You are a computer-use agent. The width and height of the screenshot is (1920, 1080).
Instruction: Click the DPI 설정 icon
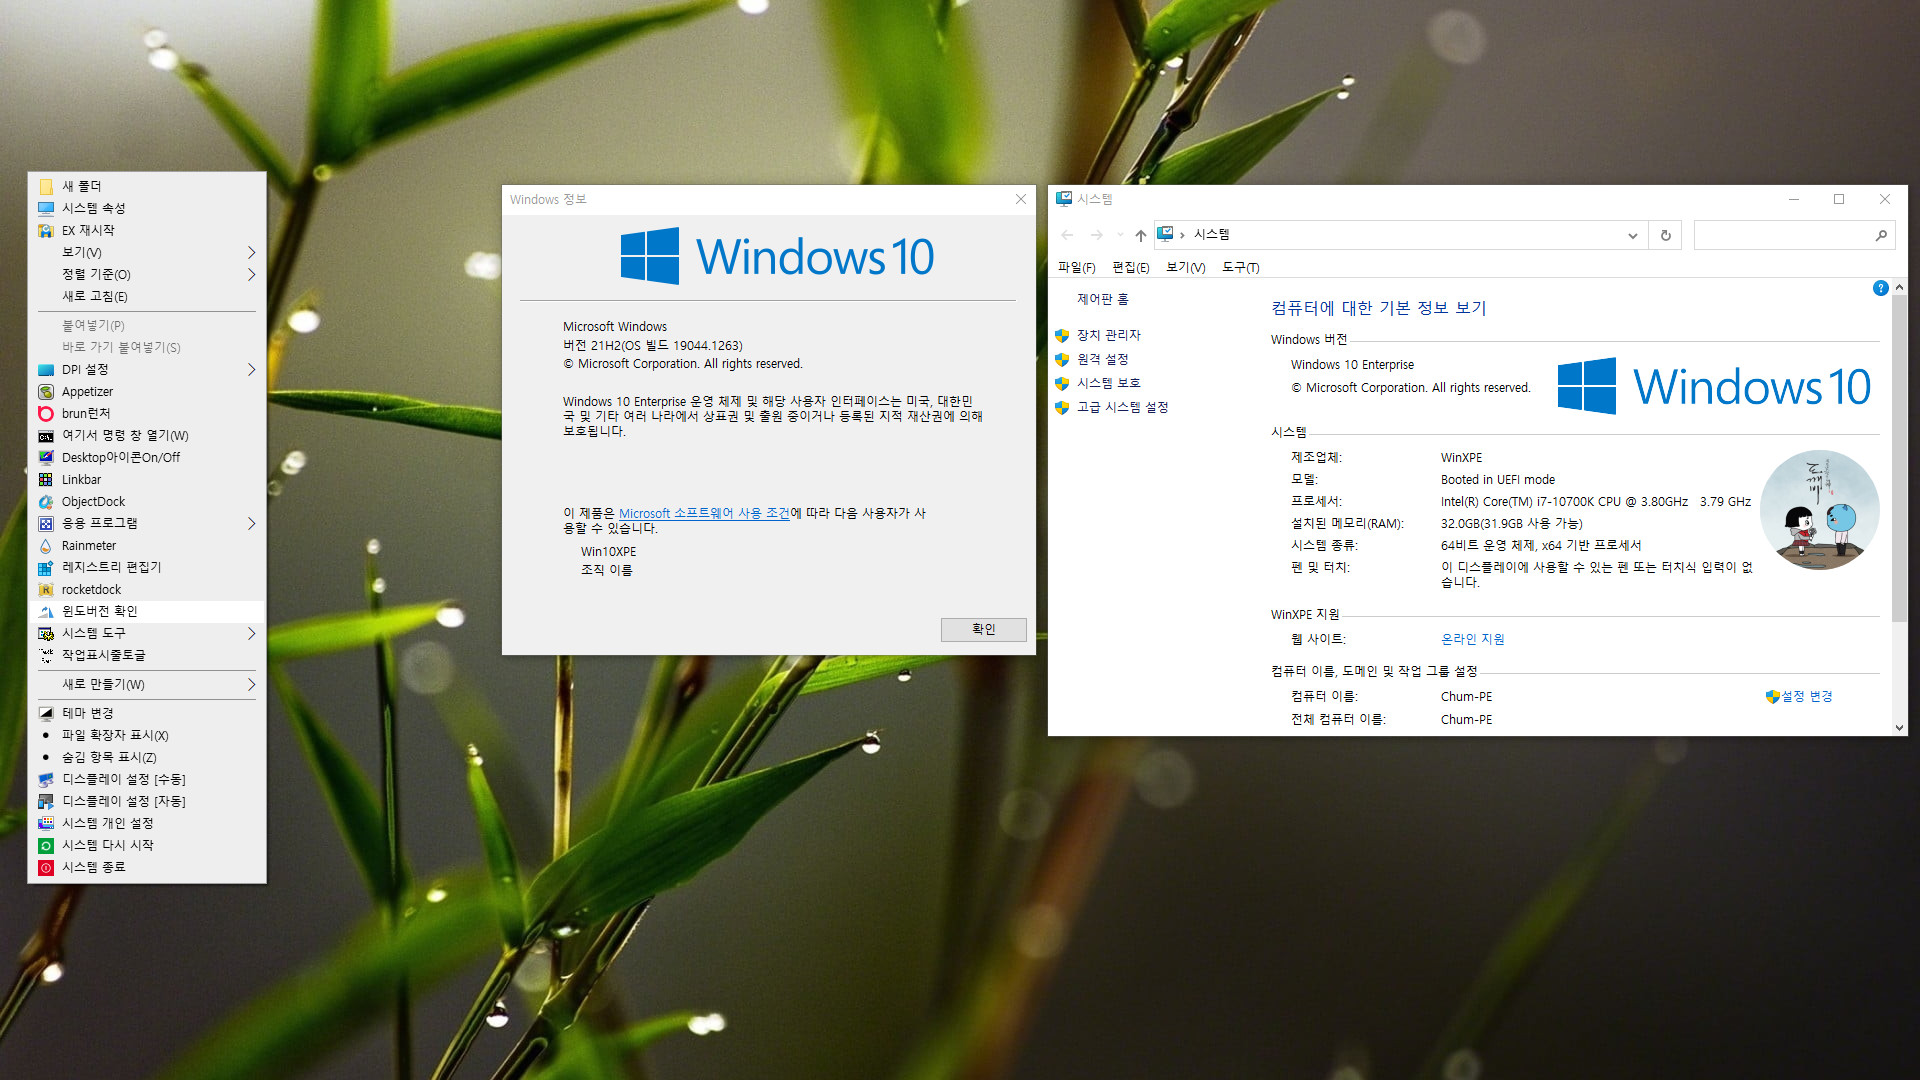pyautogui.click(x=46, y=370)
